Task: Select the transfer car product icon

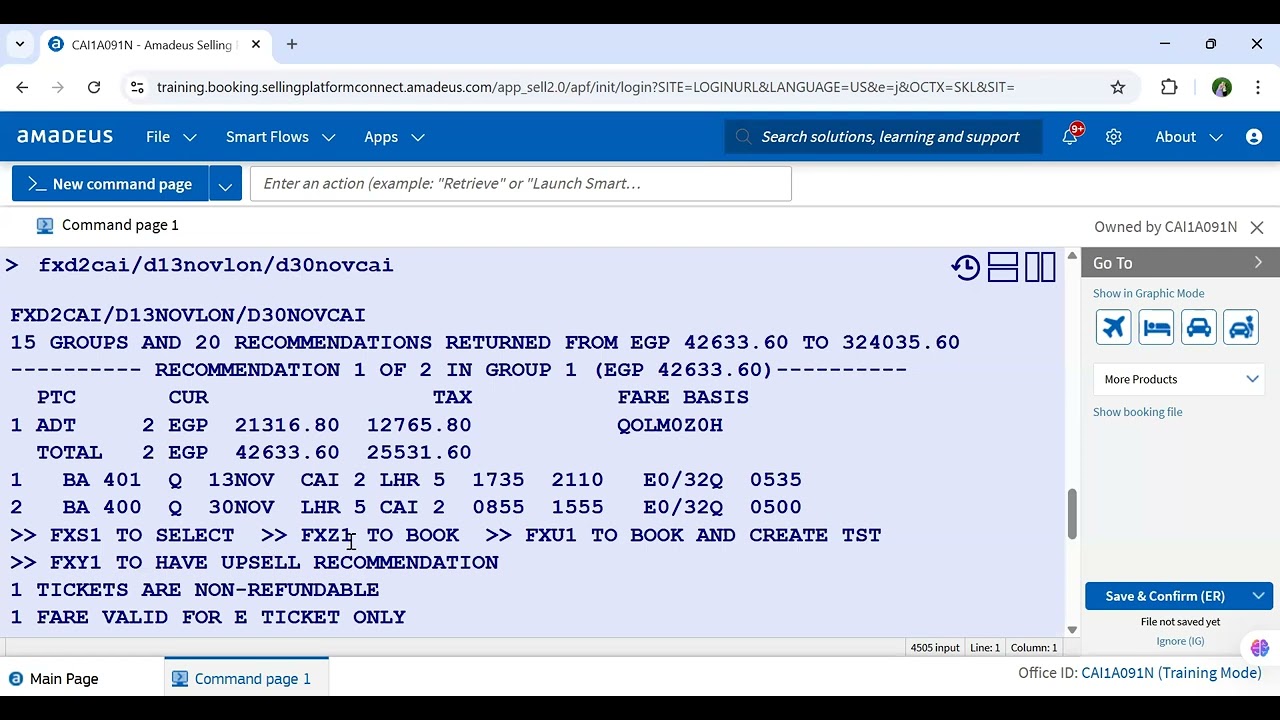Action: coord(1241,327)
